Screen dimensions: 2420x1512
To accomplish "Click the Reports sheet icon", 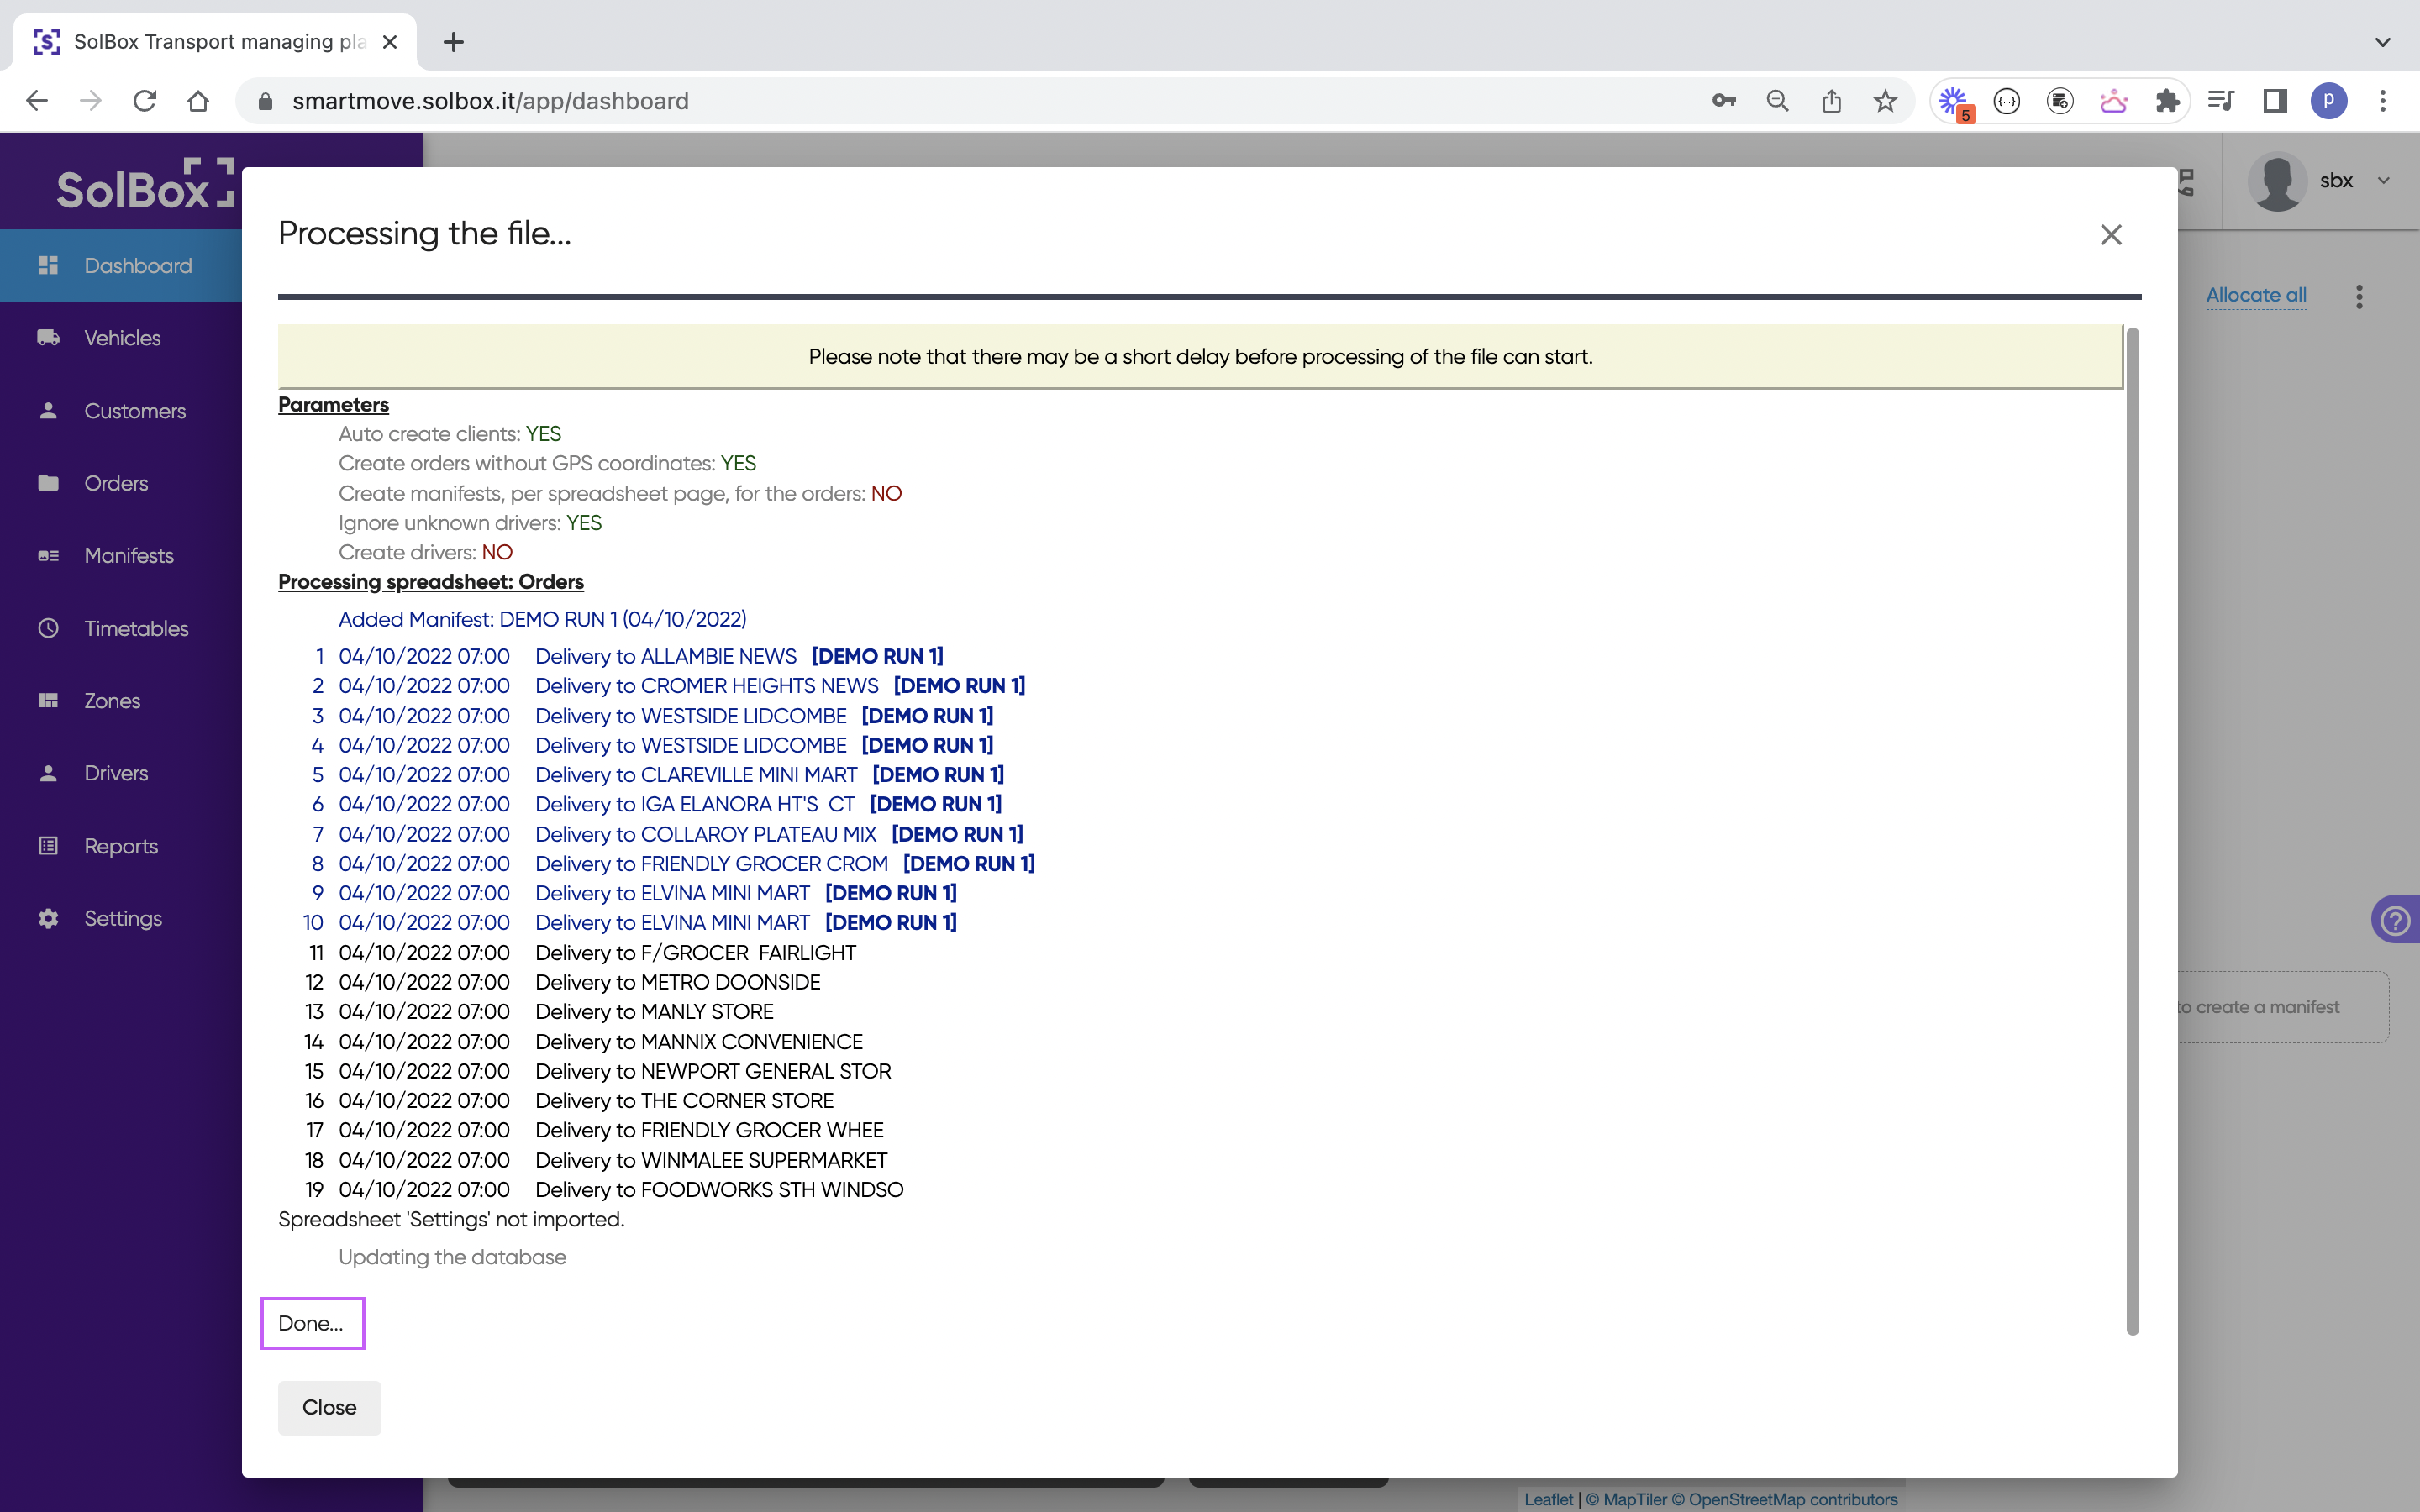I will (48, 846).
